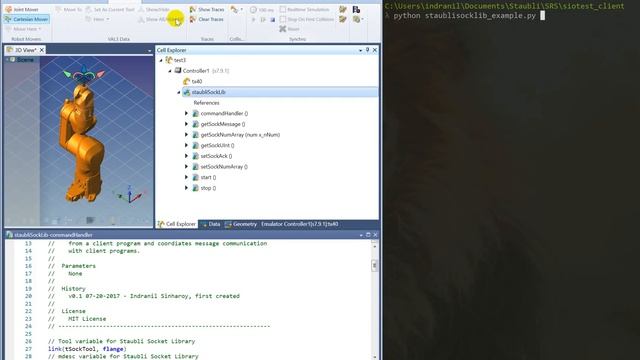Click Show Traces in ribbon
Screen dimensions: 640x360
click(x=207, y=9)
